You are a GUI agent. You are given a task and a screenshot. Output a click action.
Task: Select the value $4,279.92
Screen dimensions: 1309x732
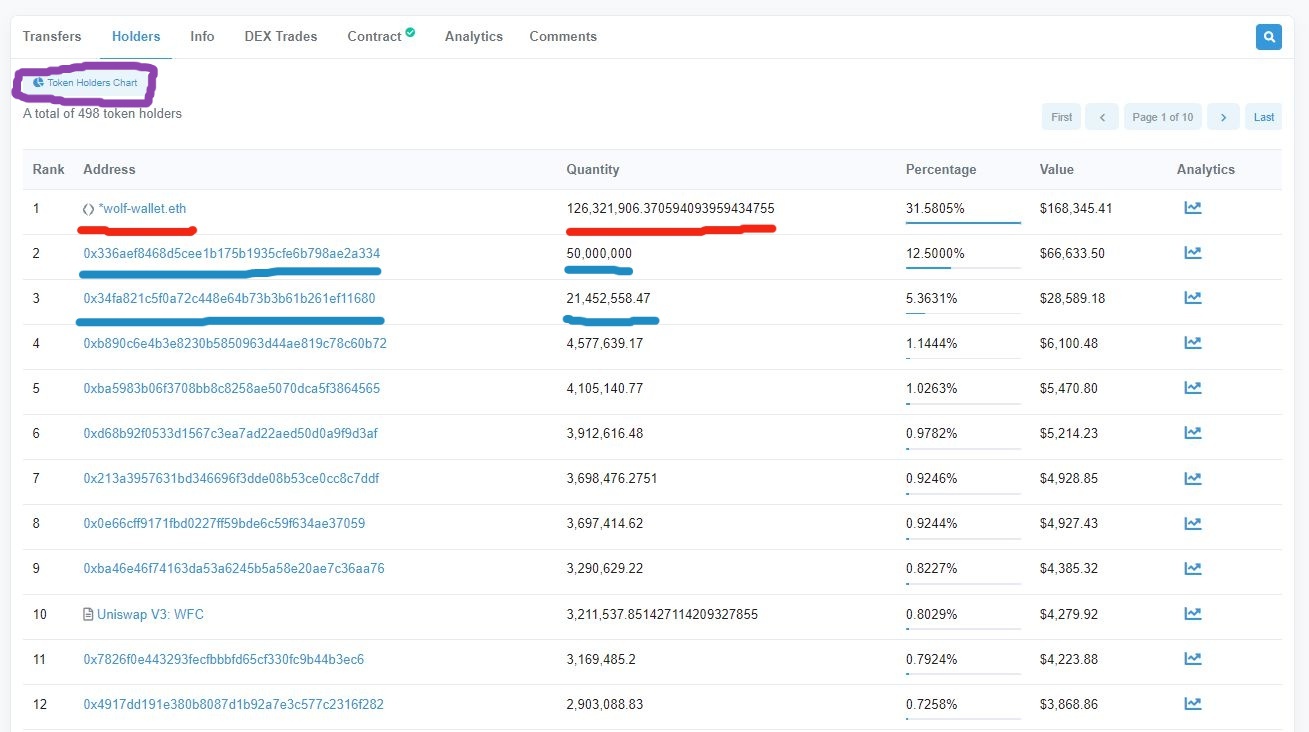coord(1069,613)
